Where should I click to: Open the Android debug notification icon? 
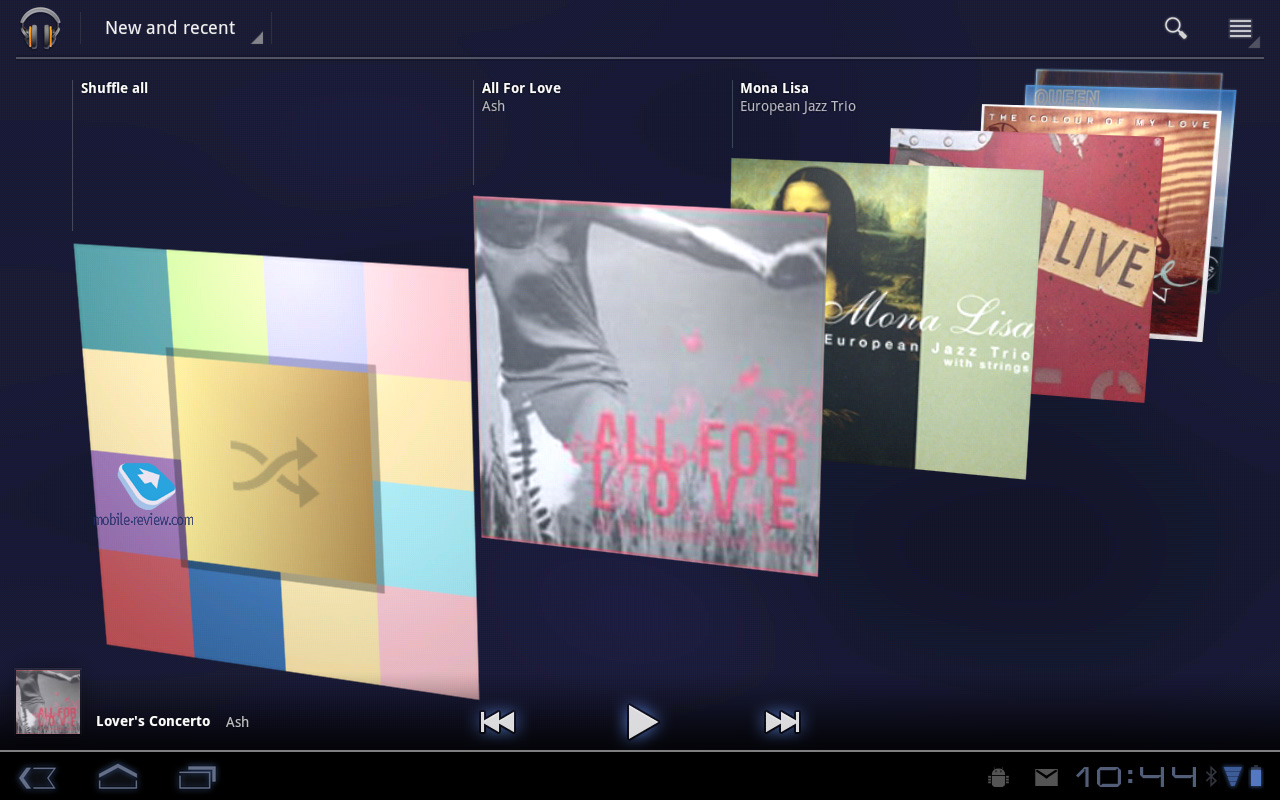(997, 777)
